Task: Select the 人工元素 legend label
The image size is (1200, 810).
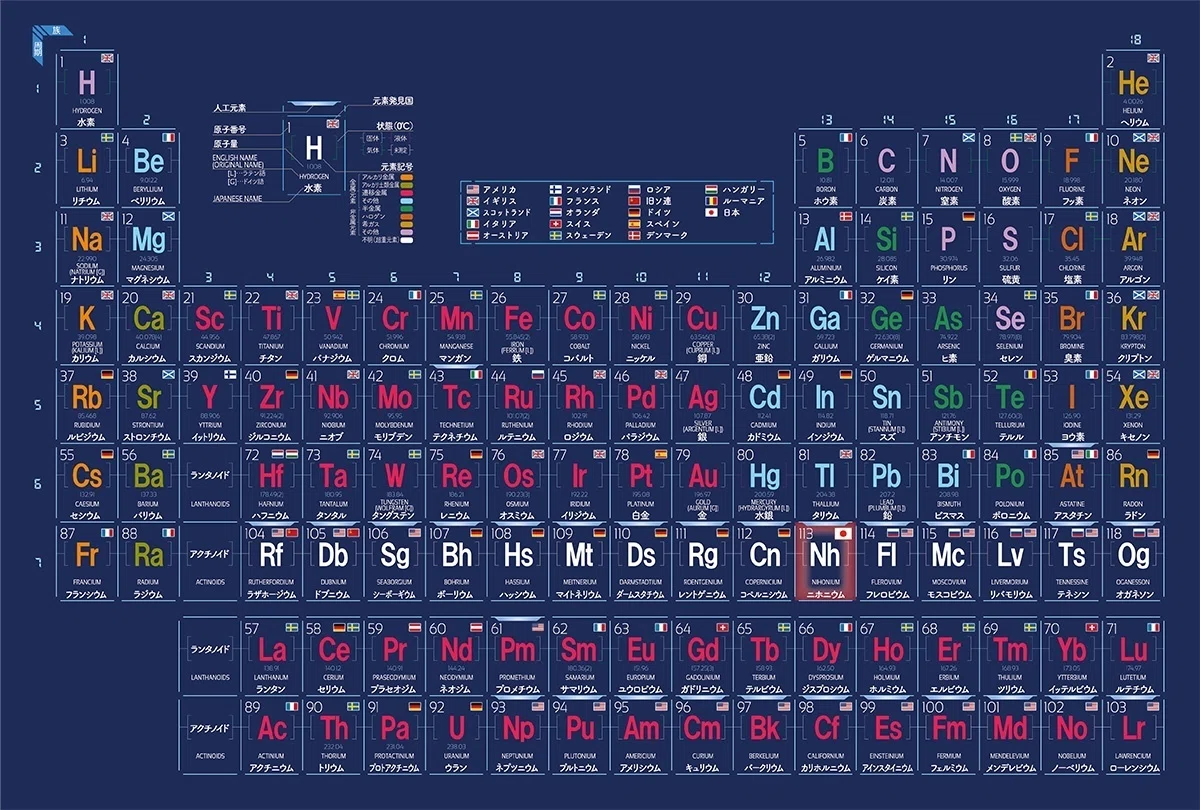Action: coord(229,107)
